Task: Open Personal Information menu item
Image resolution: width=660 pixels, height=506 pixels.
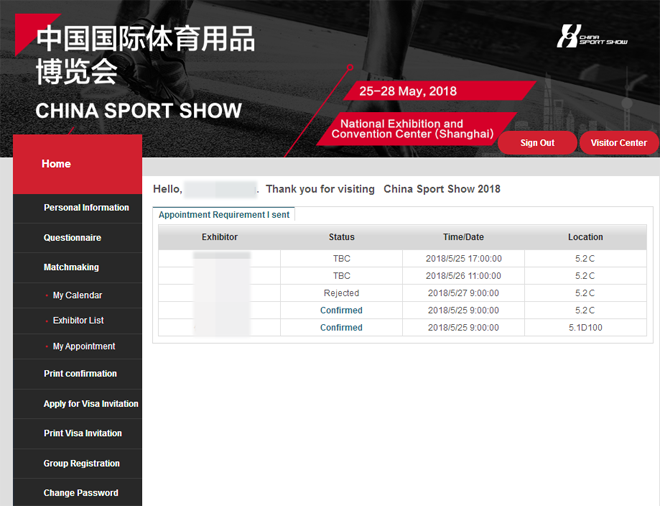Action: (86, 208)
